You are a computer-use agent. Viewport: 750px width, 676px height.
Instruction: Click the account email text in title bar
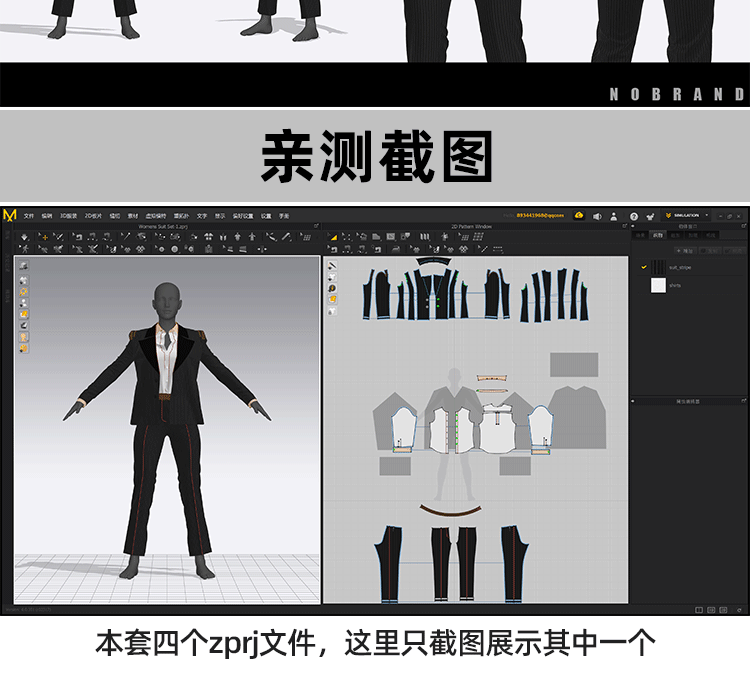tap(540, 216)
